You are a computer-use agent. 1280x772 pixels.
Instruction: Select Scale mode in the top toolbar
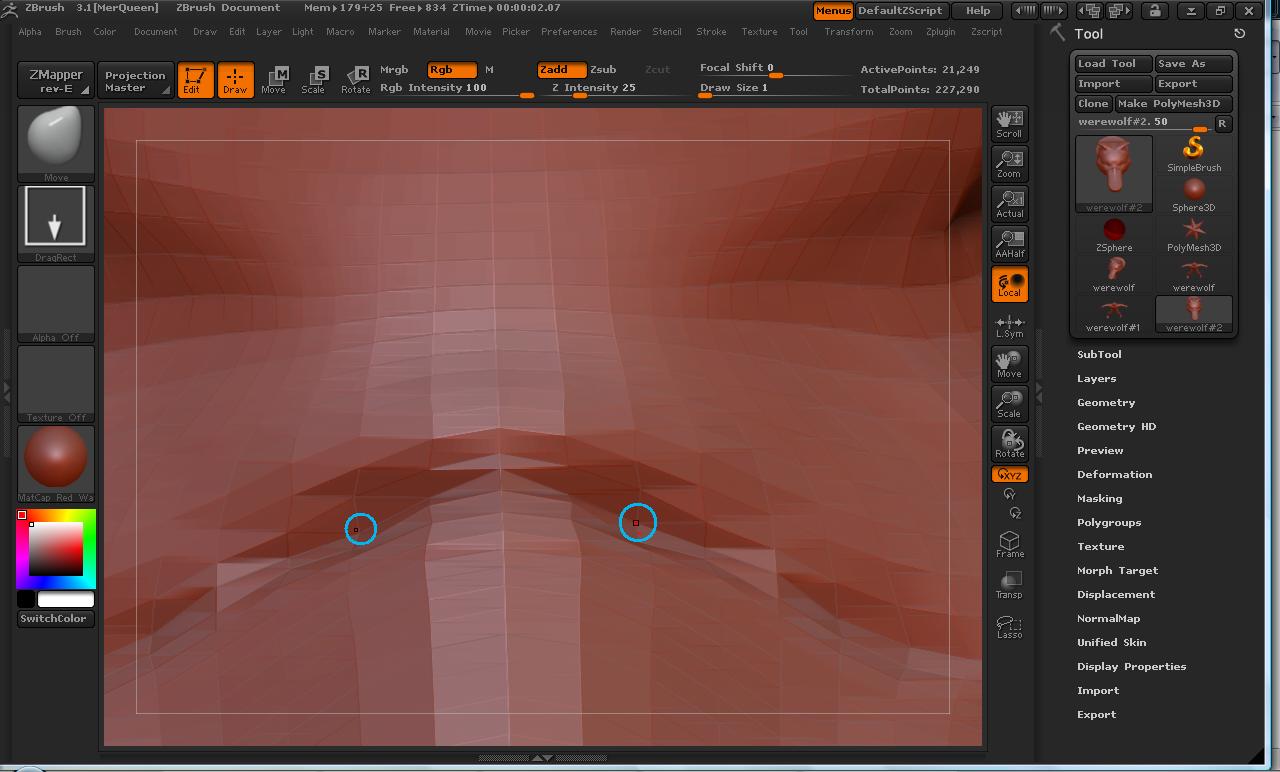coord(314,80)
